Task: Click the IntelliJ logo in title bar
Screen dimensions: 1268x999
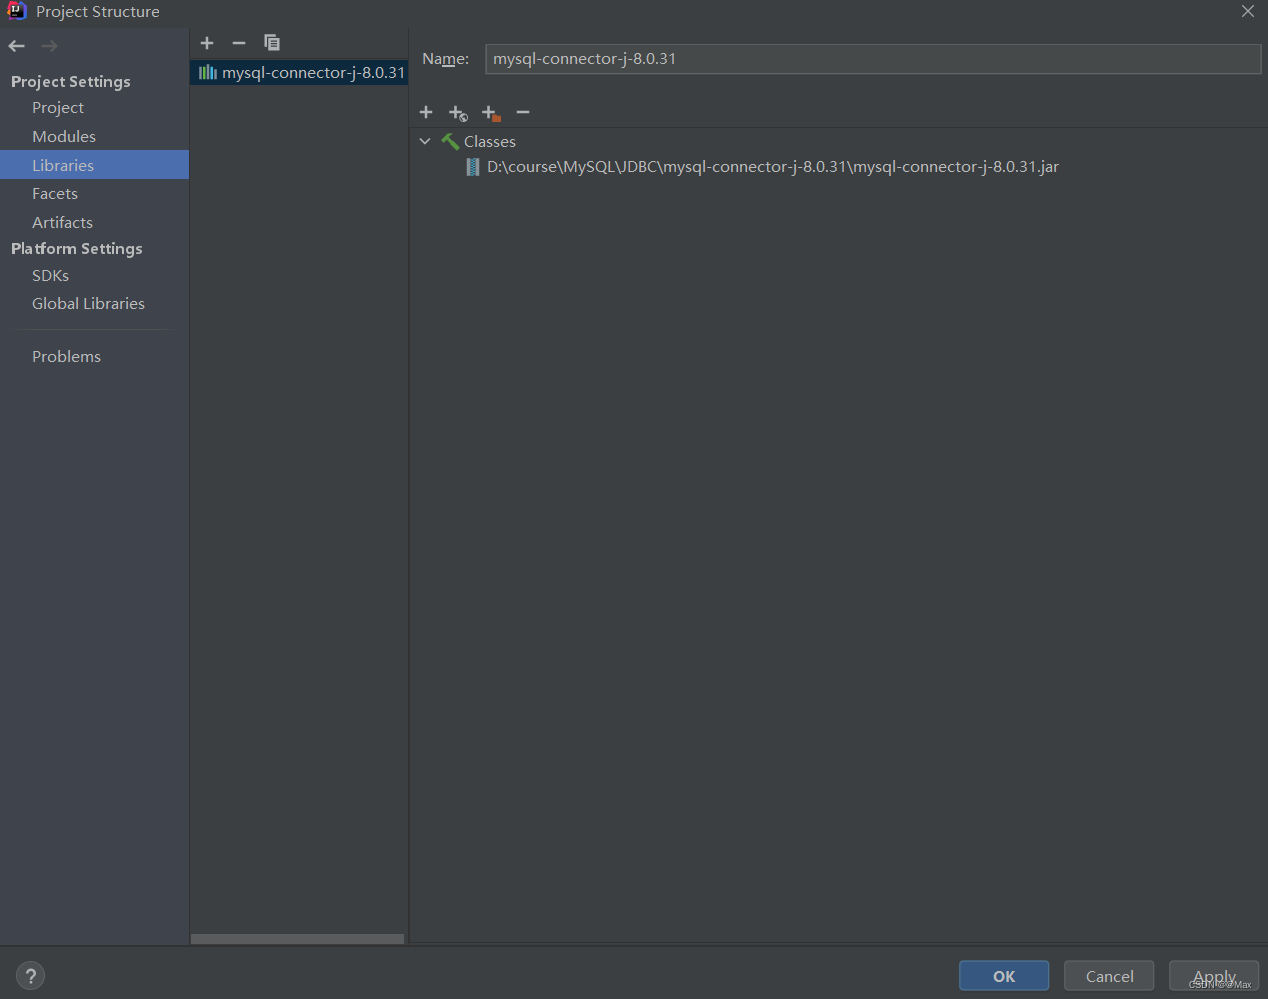Action: coord(16,11)
